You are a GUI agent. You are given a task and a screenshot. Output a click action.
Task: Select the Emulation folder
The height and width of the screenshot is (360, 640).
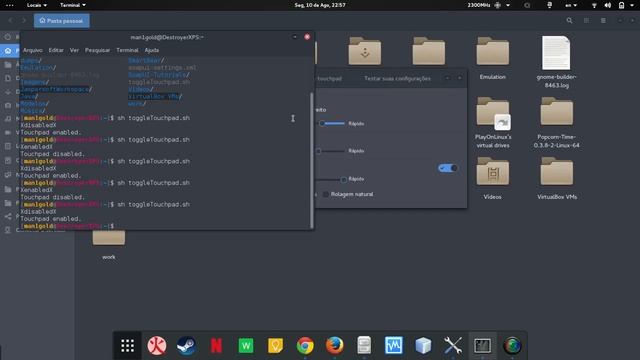point(492,58)
